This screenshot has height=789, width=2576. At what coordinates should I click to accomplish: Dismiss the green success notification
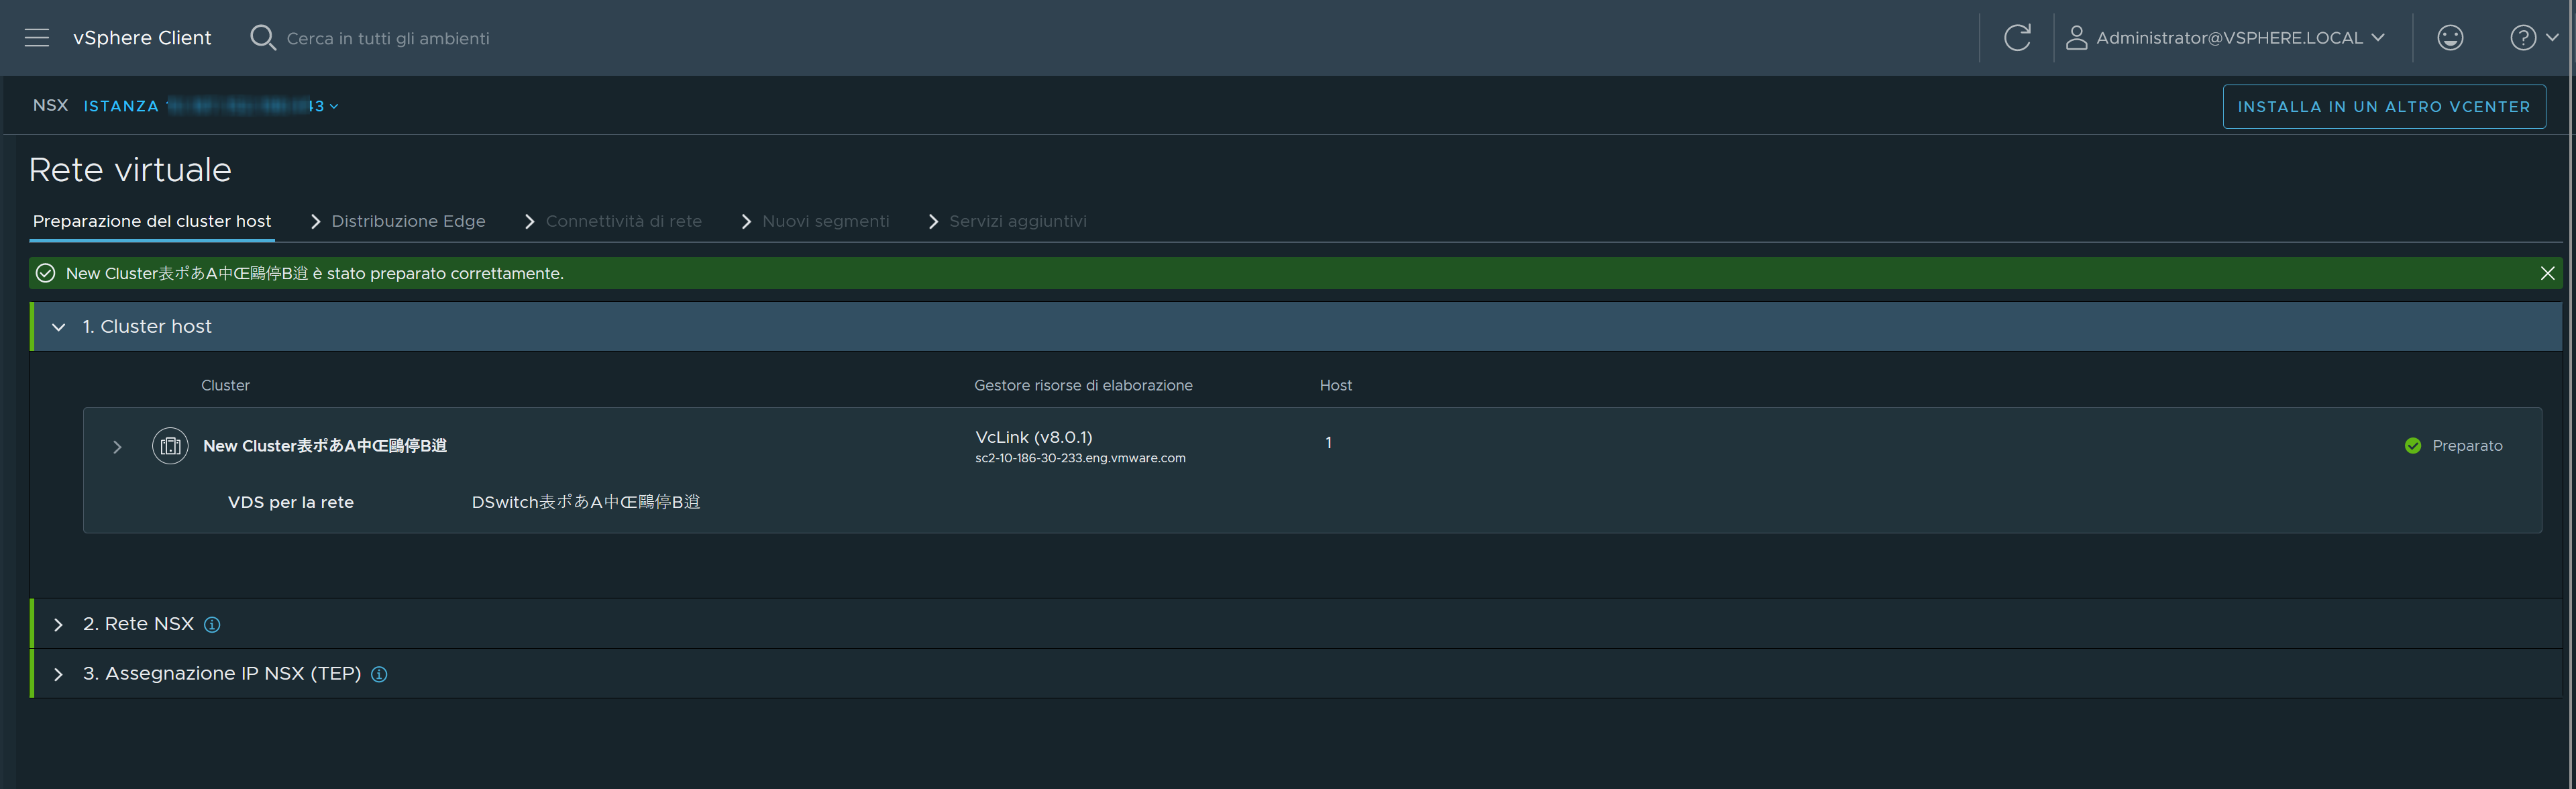[x=2547, y=273]
